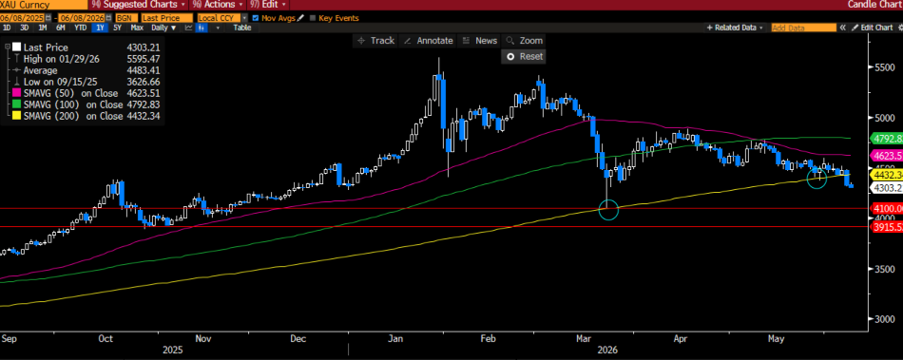The image size is (903, 360).
Task: Click the start date 06/08/2025 field
Action: tap(22, 18)
